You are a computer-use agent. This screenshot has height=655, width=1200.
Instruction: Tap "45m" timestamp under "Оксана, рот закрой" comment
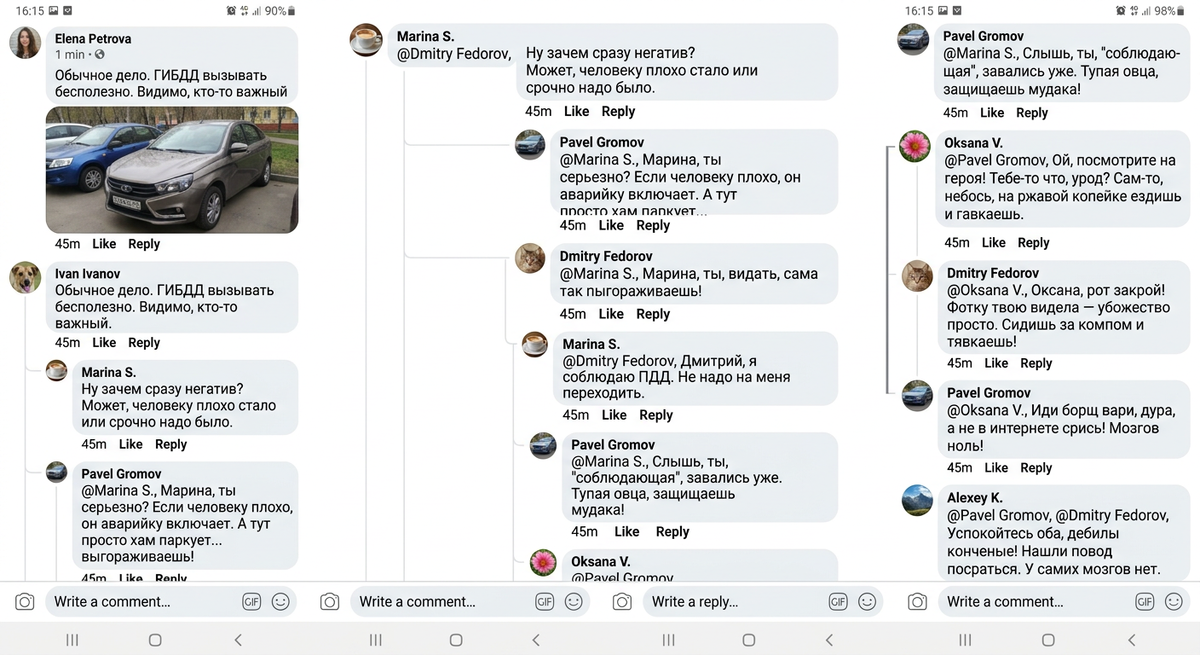point(960,364)
